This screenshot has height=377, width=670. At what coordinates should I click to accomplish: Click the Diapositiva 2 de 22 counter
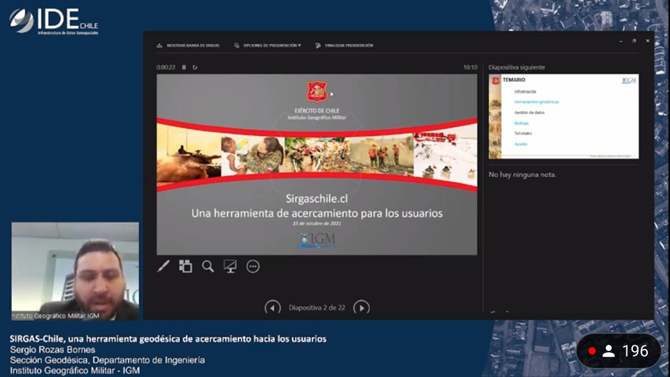[x=317, y=308]
